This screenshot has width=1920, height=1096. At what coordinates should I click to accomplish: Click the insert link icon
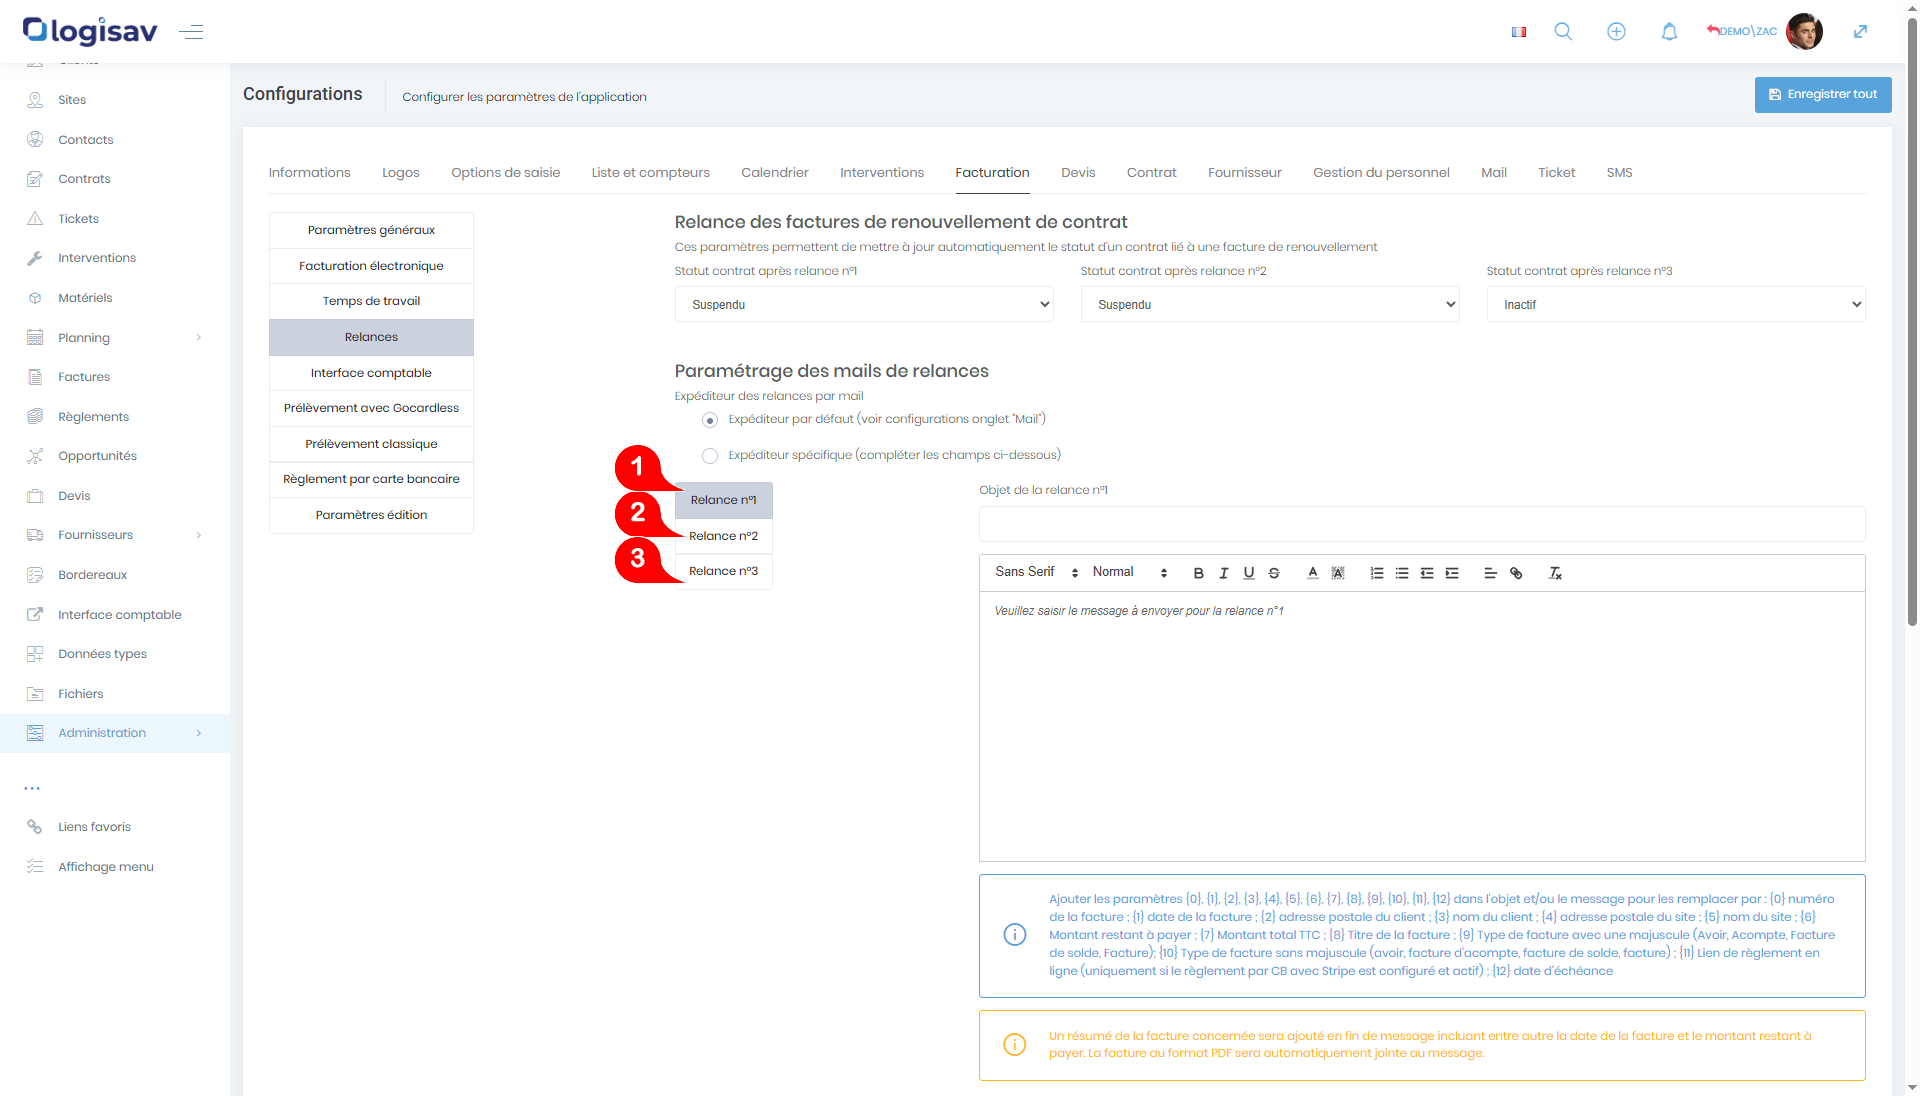(x=1516, y=573)
